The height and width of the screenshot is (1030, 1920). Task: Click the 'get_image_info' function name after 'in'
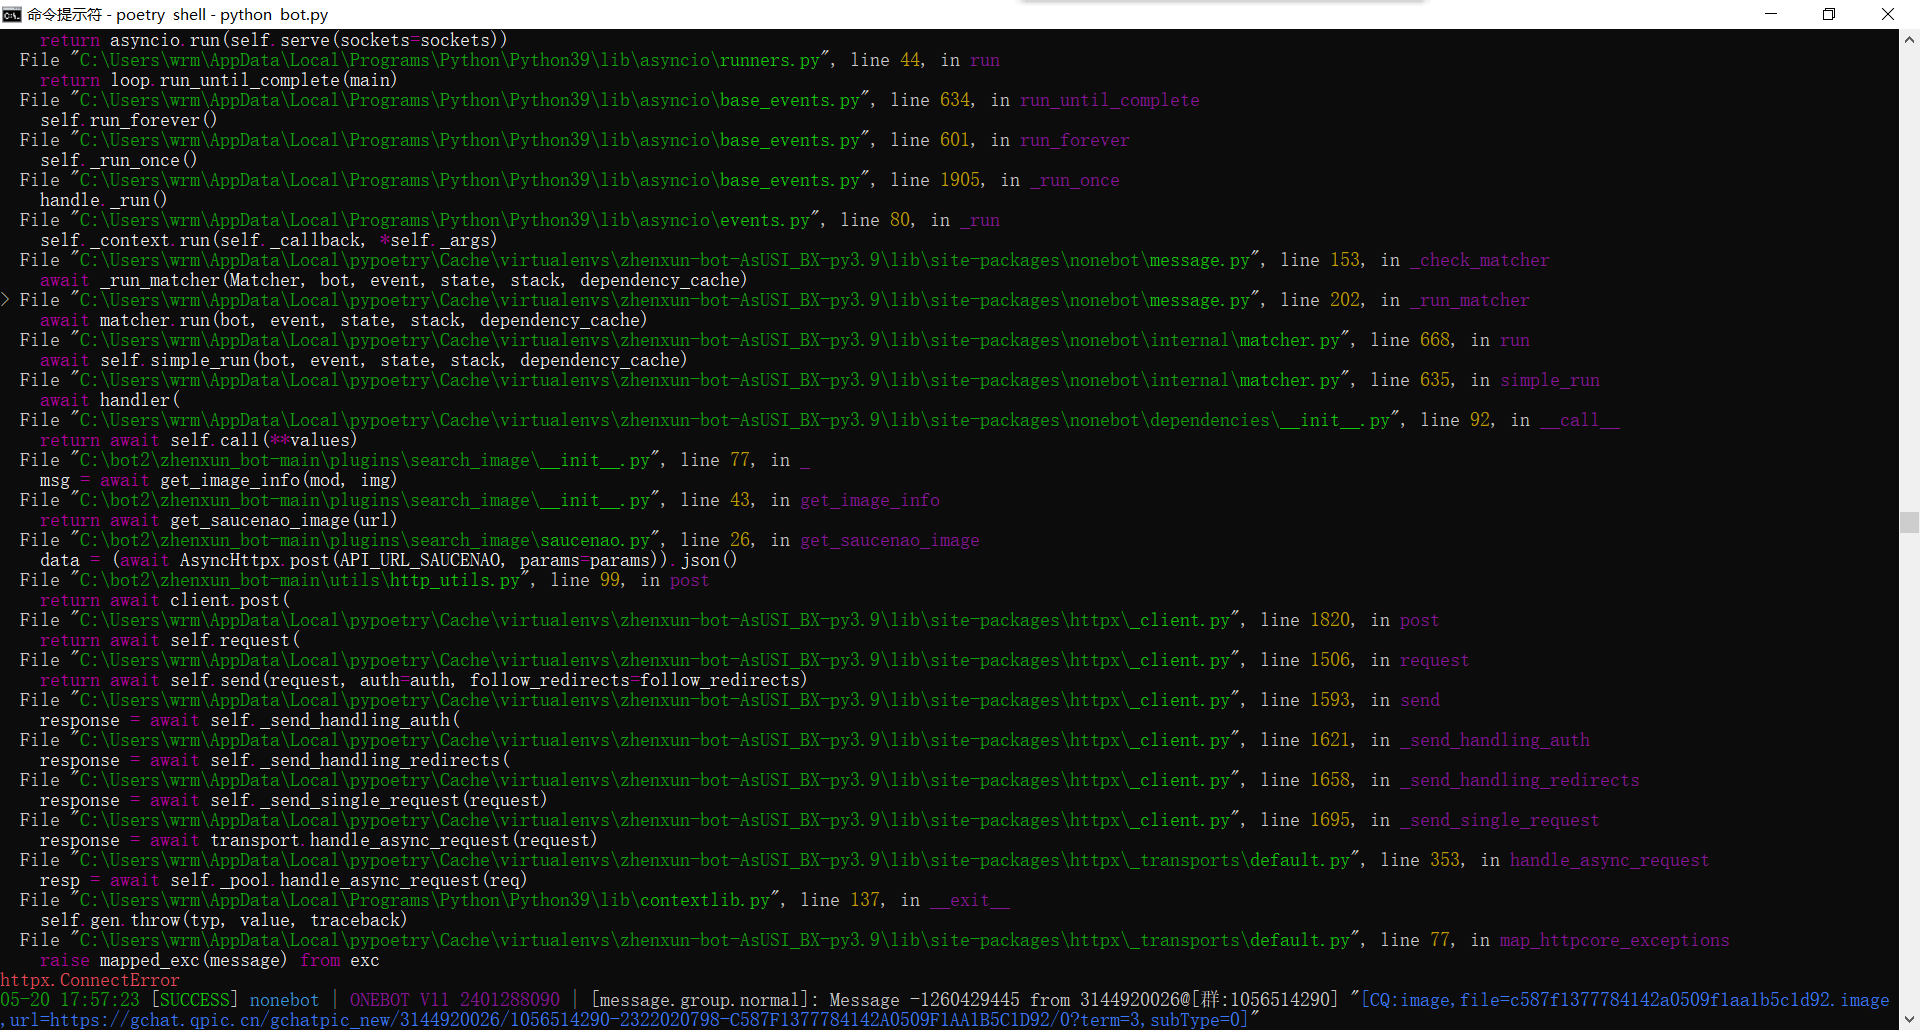tap(870, 500)
